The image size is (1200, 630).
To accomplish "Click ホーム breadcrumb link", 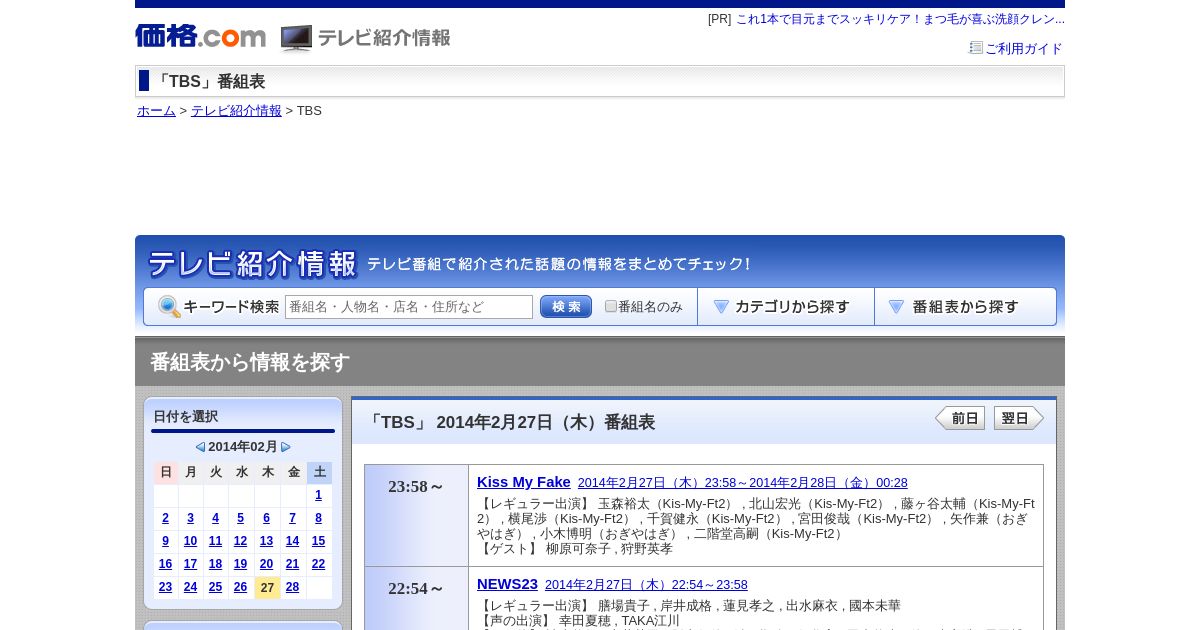I will coord(156,111).
